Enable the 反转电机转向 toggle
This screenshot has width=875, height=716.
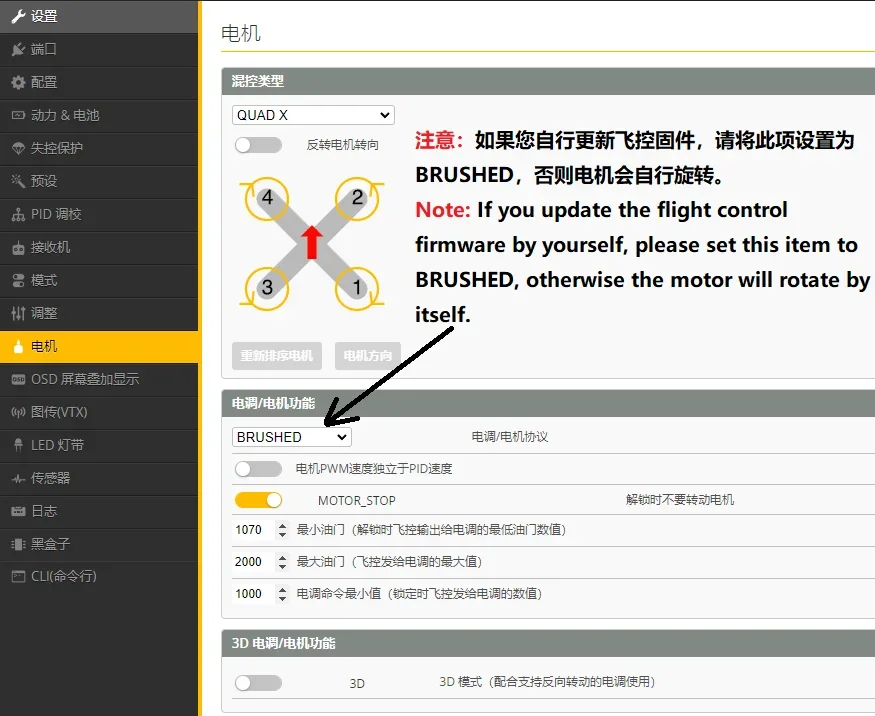click(x=258, y=145)
